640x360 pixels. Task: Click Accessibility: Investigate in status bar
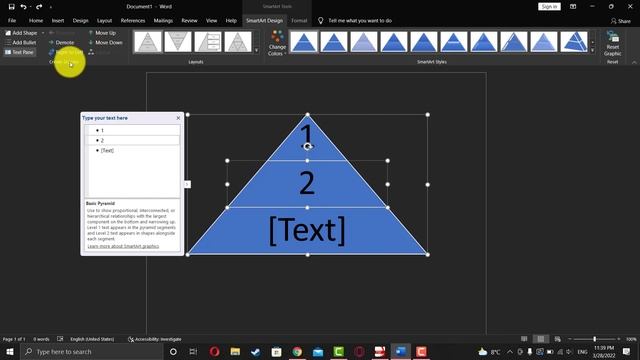coord(155,339)
